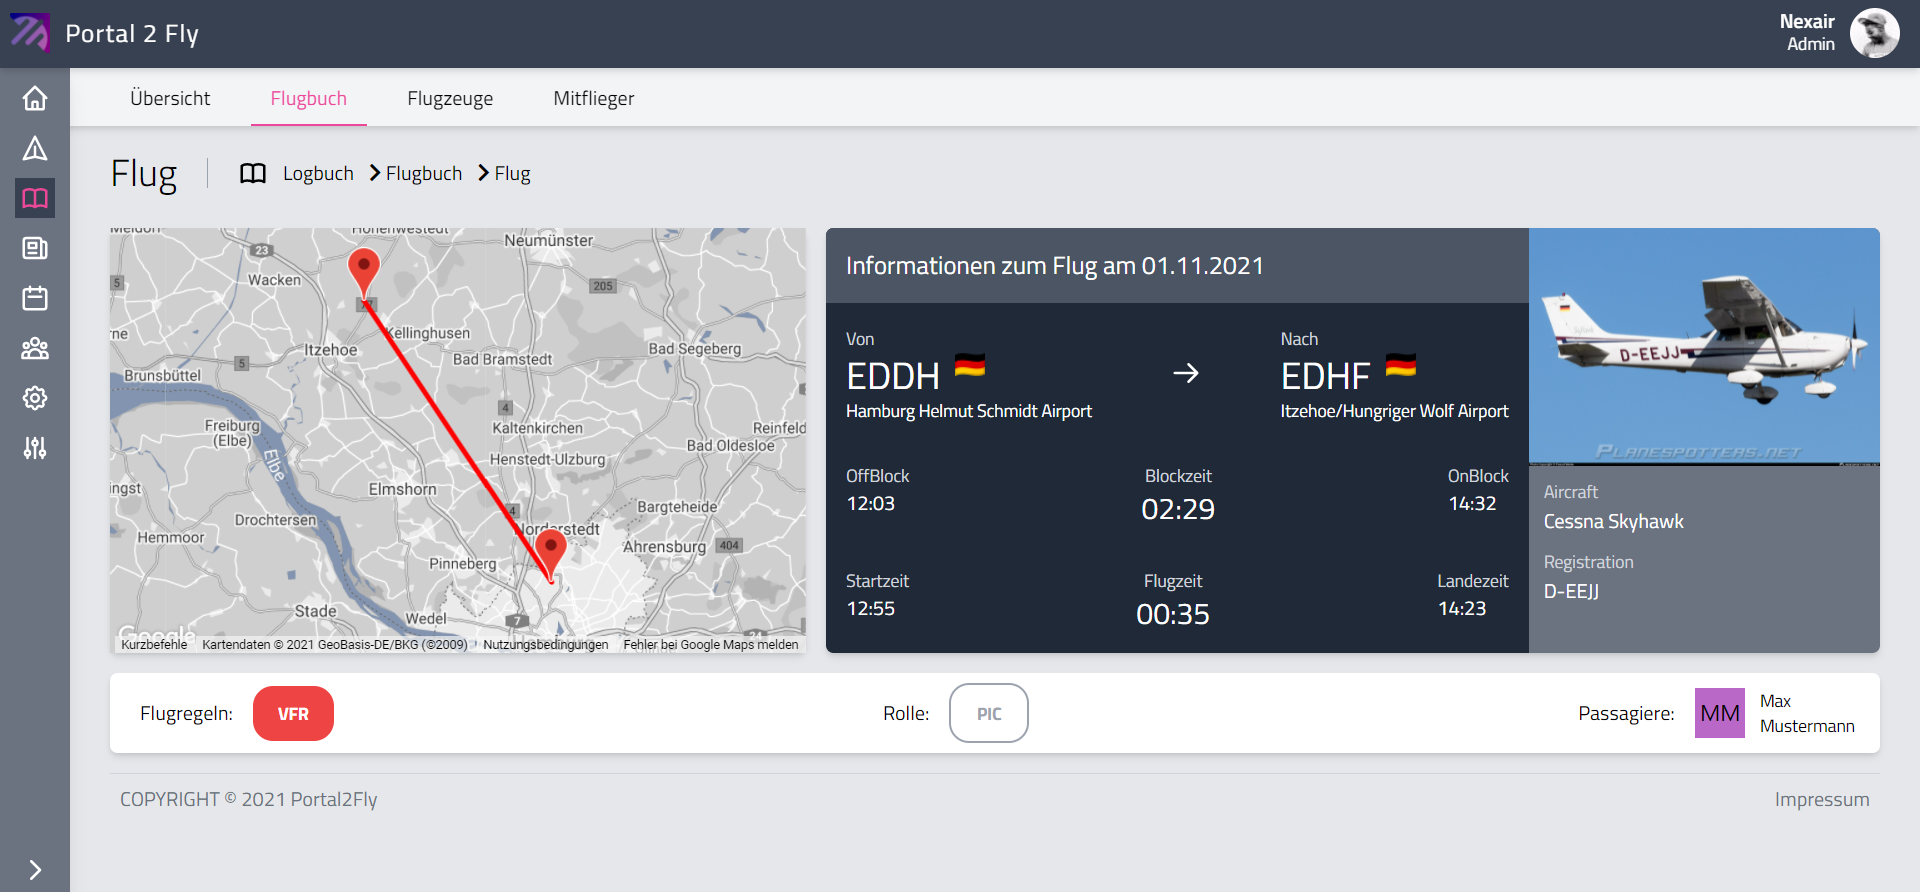Click the purple MM passenger avatar
The height and width of the screenshot is (892, 1920).
tap(1719, 713)
